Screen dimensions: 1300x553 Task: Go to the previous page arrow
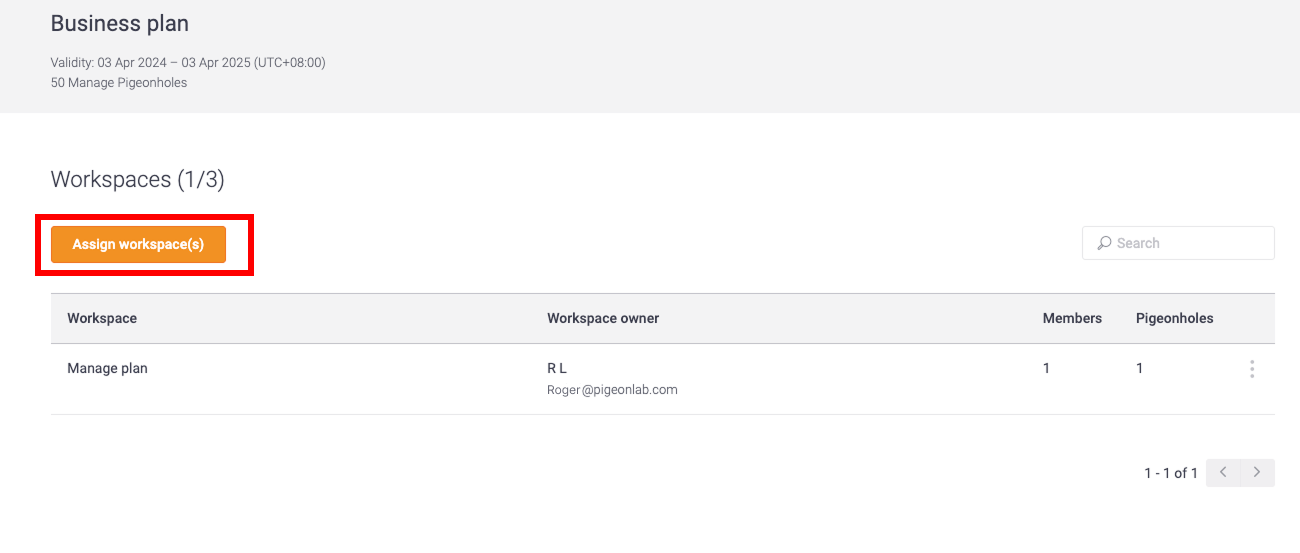point(1223,472)
